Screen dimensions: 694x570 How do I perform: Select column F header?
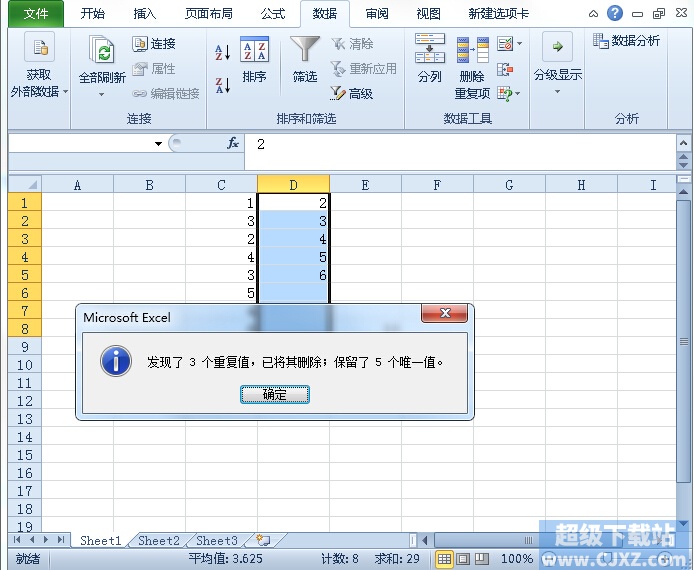point(437,185)
